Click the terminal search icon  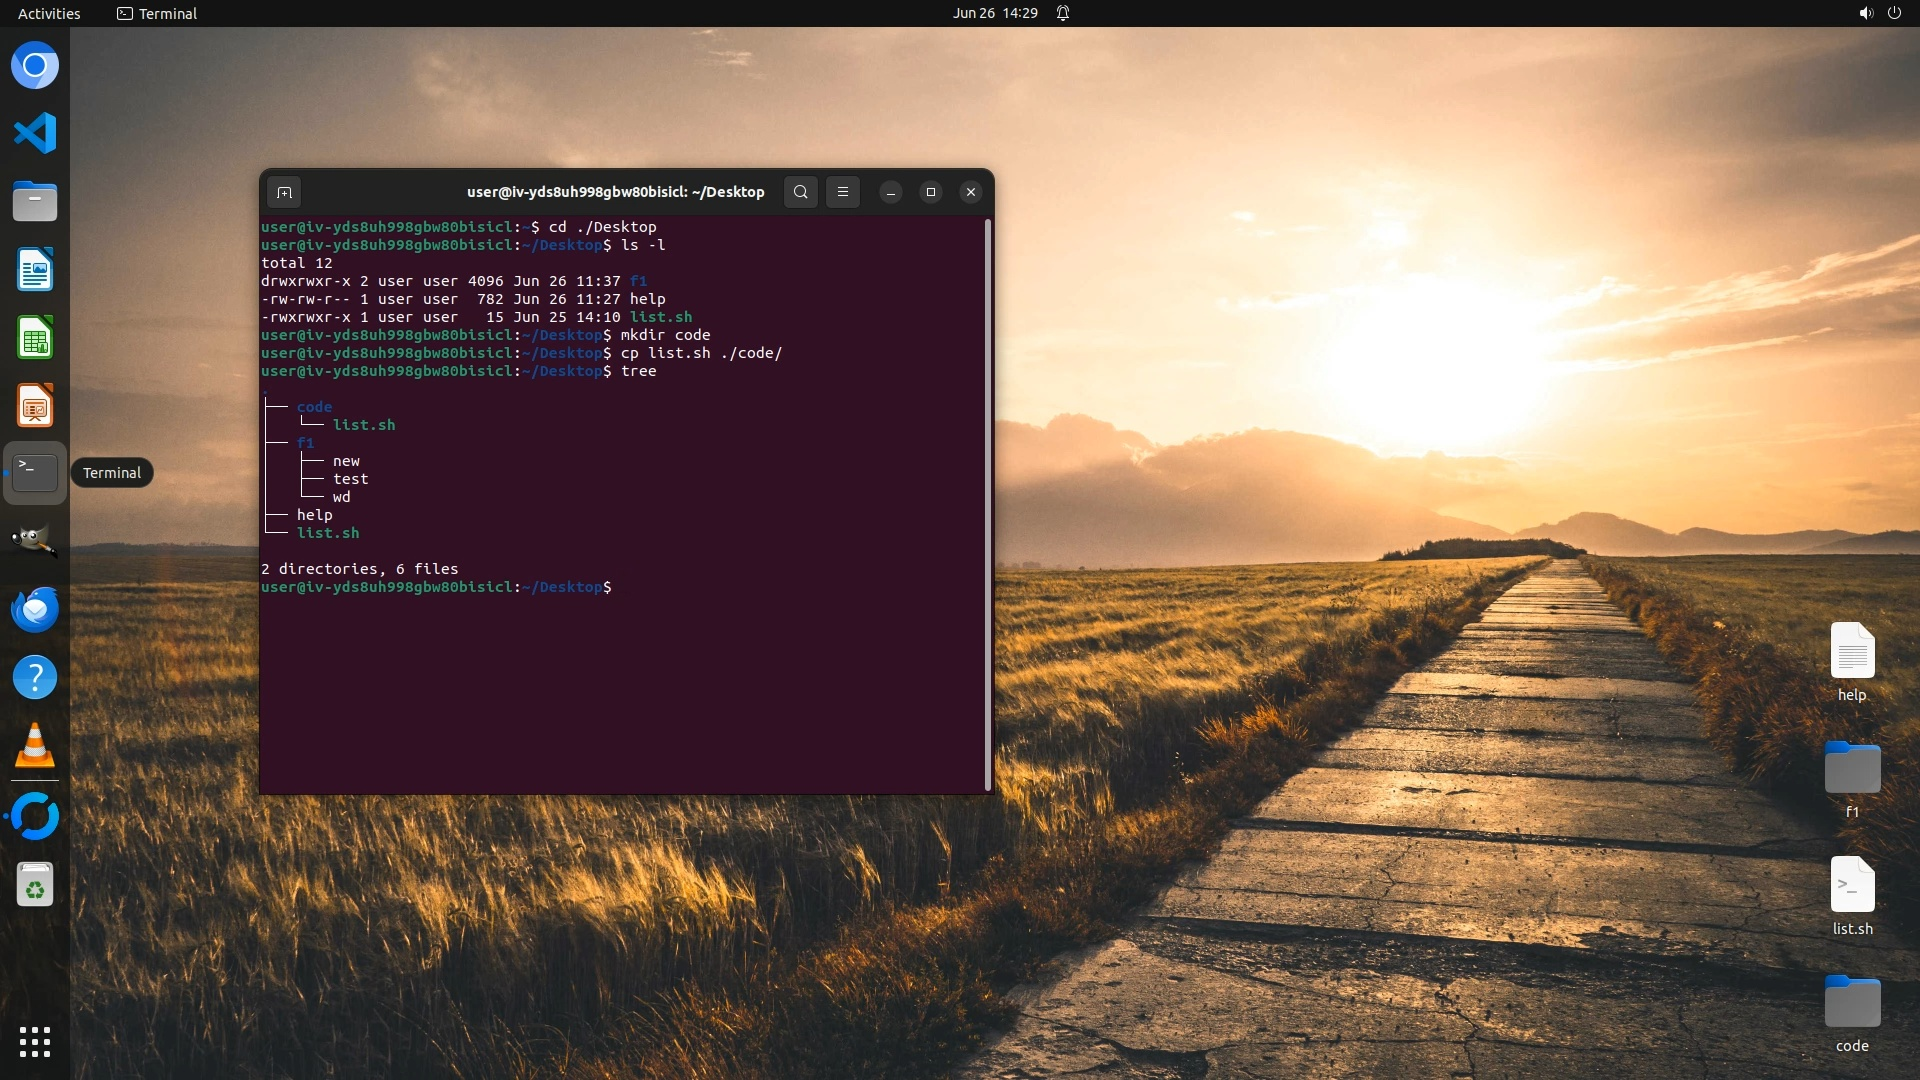[x=800, y=192]
